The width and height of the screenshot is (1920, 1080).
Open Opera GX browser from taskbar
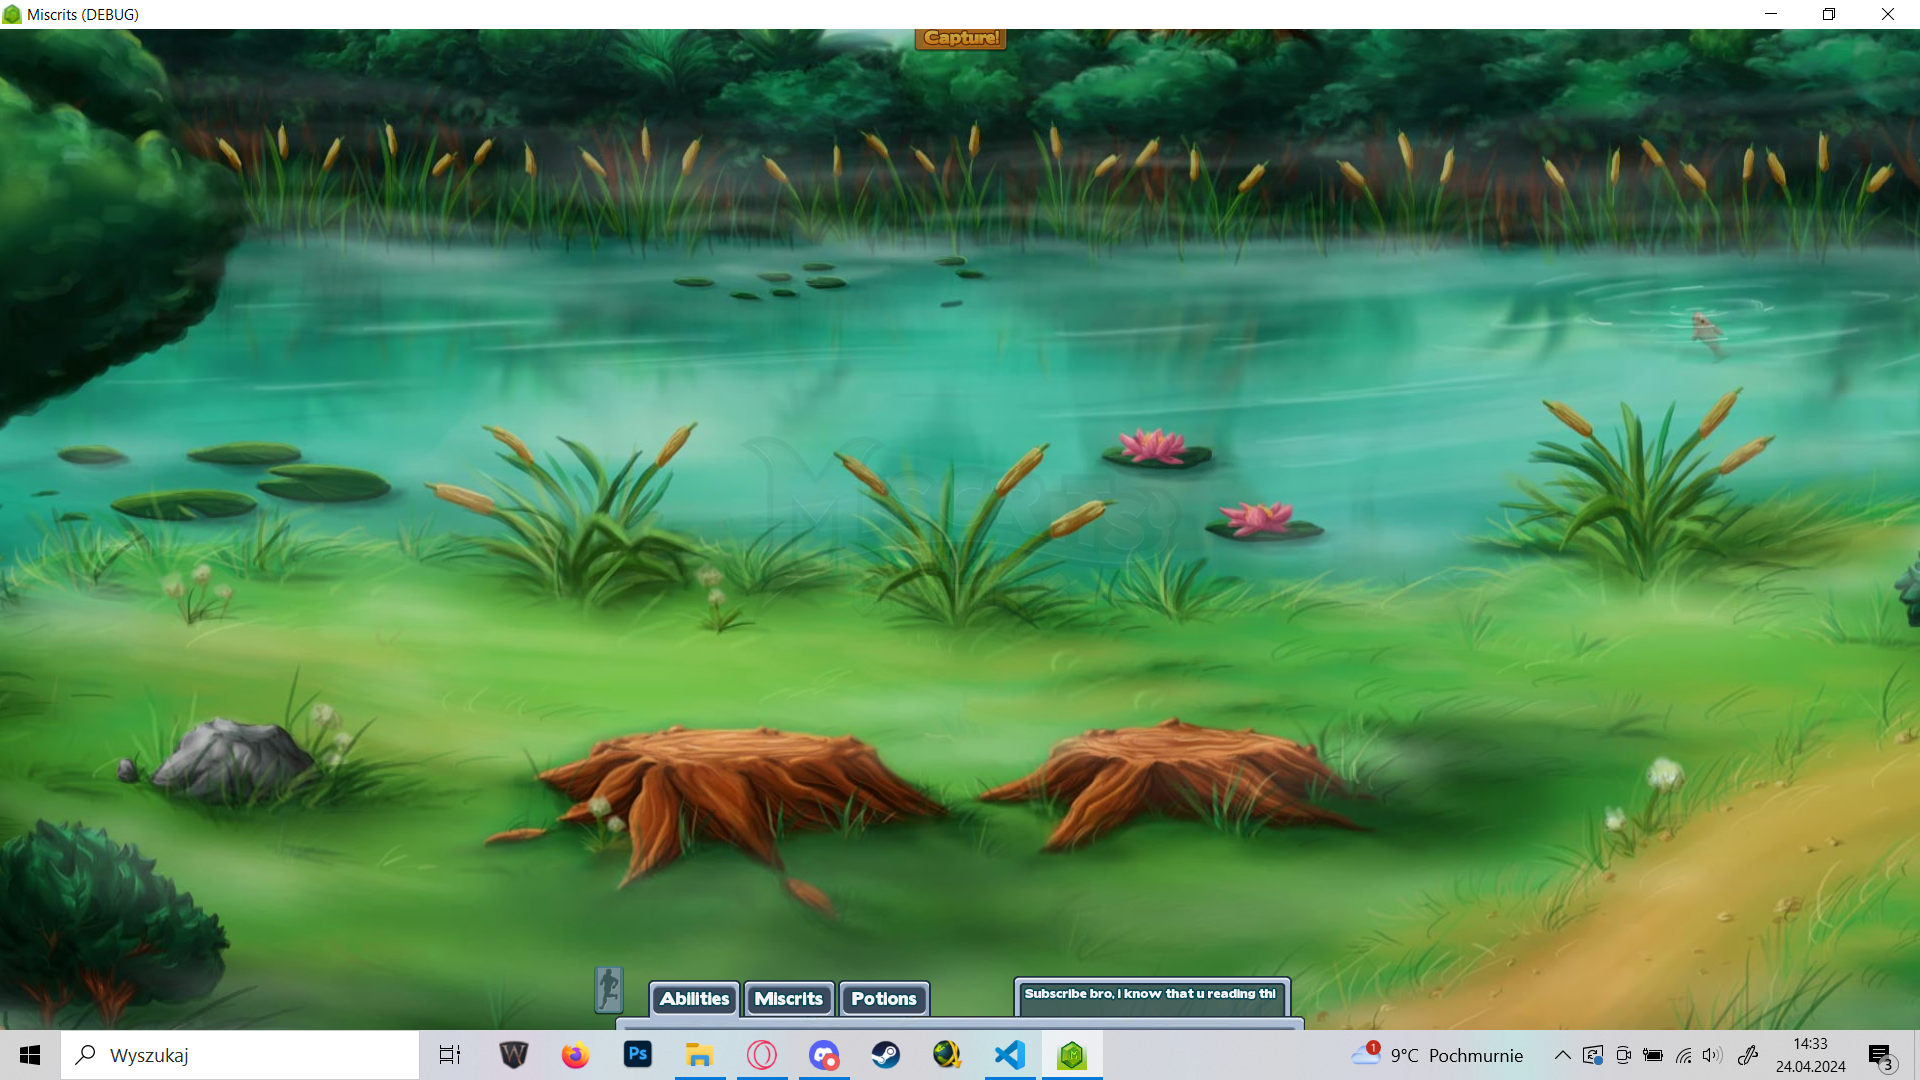tap(761, 1055)
